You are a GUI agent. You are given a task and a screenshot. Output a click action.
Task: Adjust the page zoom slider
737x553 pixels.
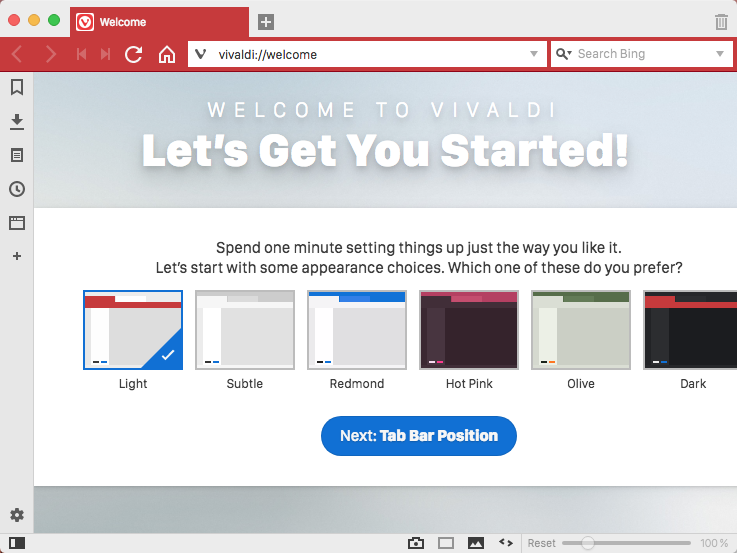click(626, 543)
